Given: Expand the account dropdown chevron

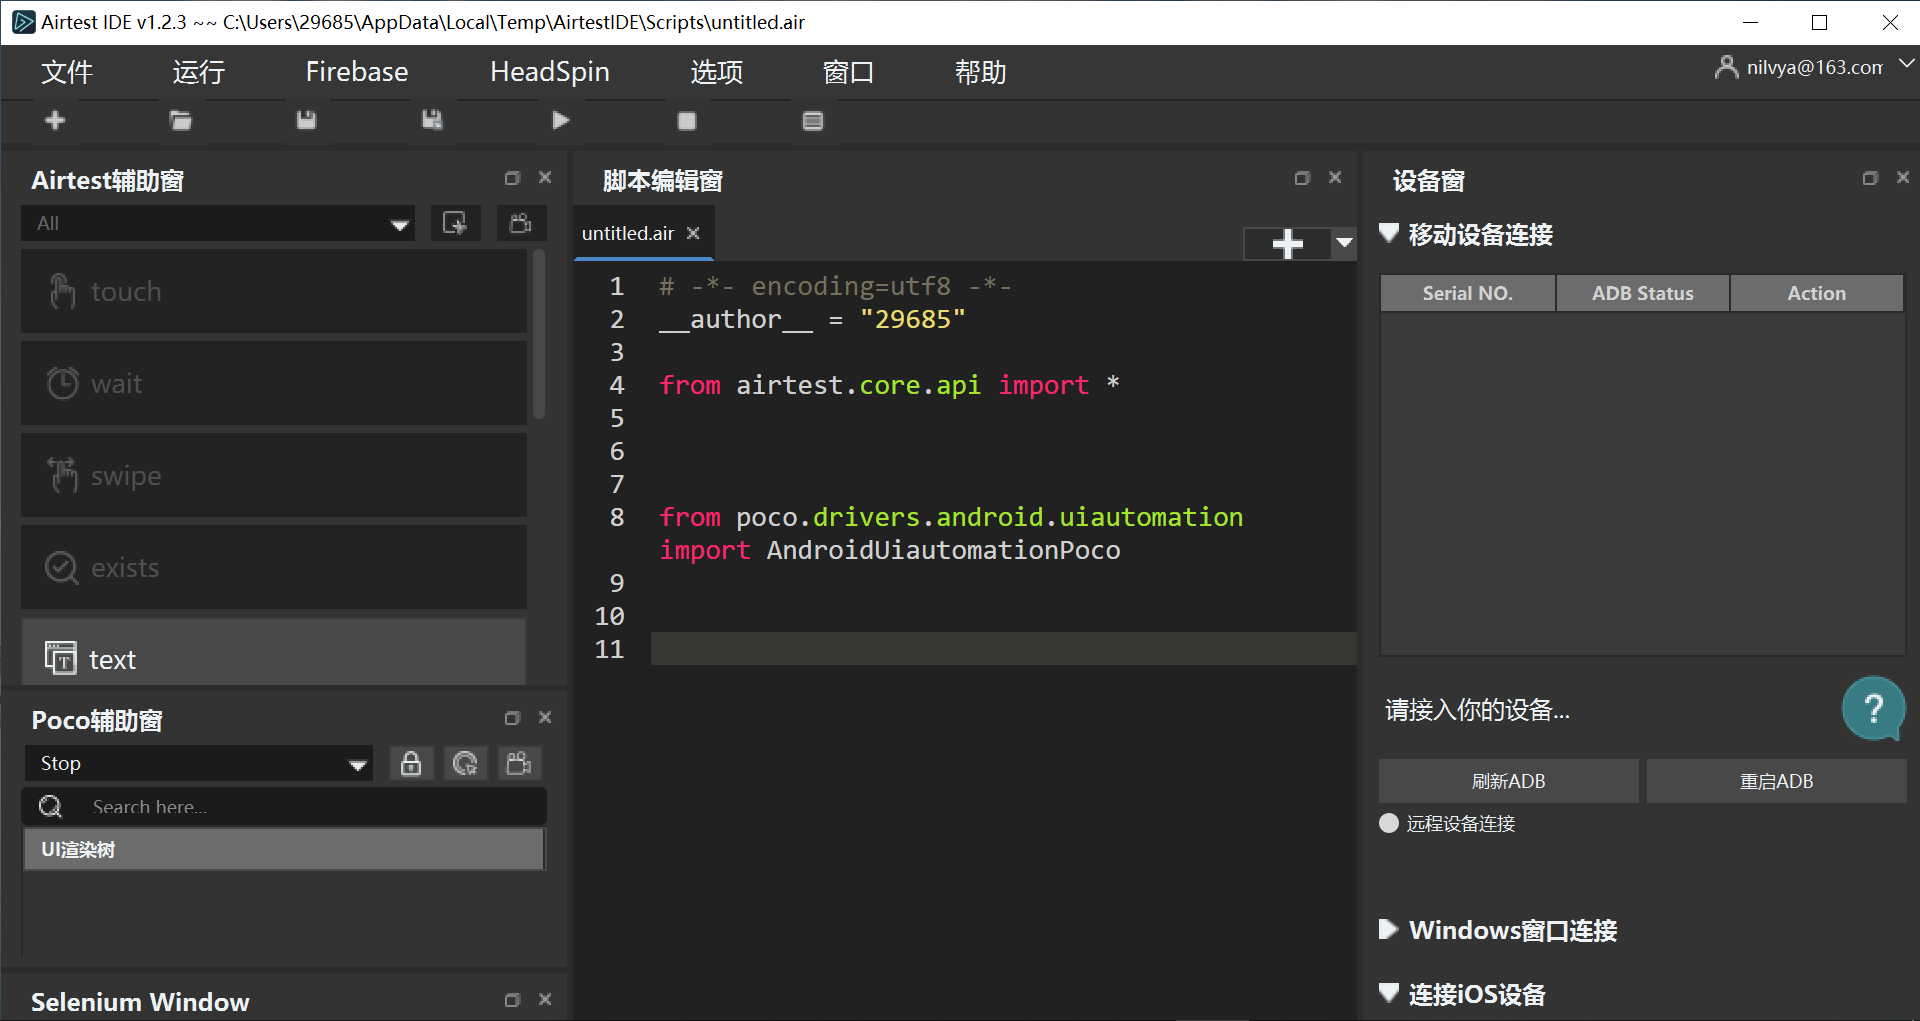Looking at the screenshot, I should point(1906,63).
